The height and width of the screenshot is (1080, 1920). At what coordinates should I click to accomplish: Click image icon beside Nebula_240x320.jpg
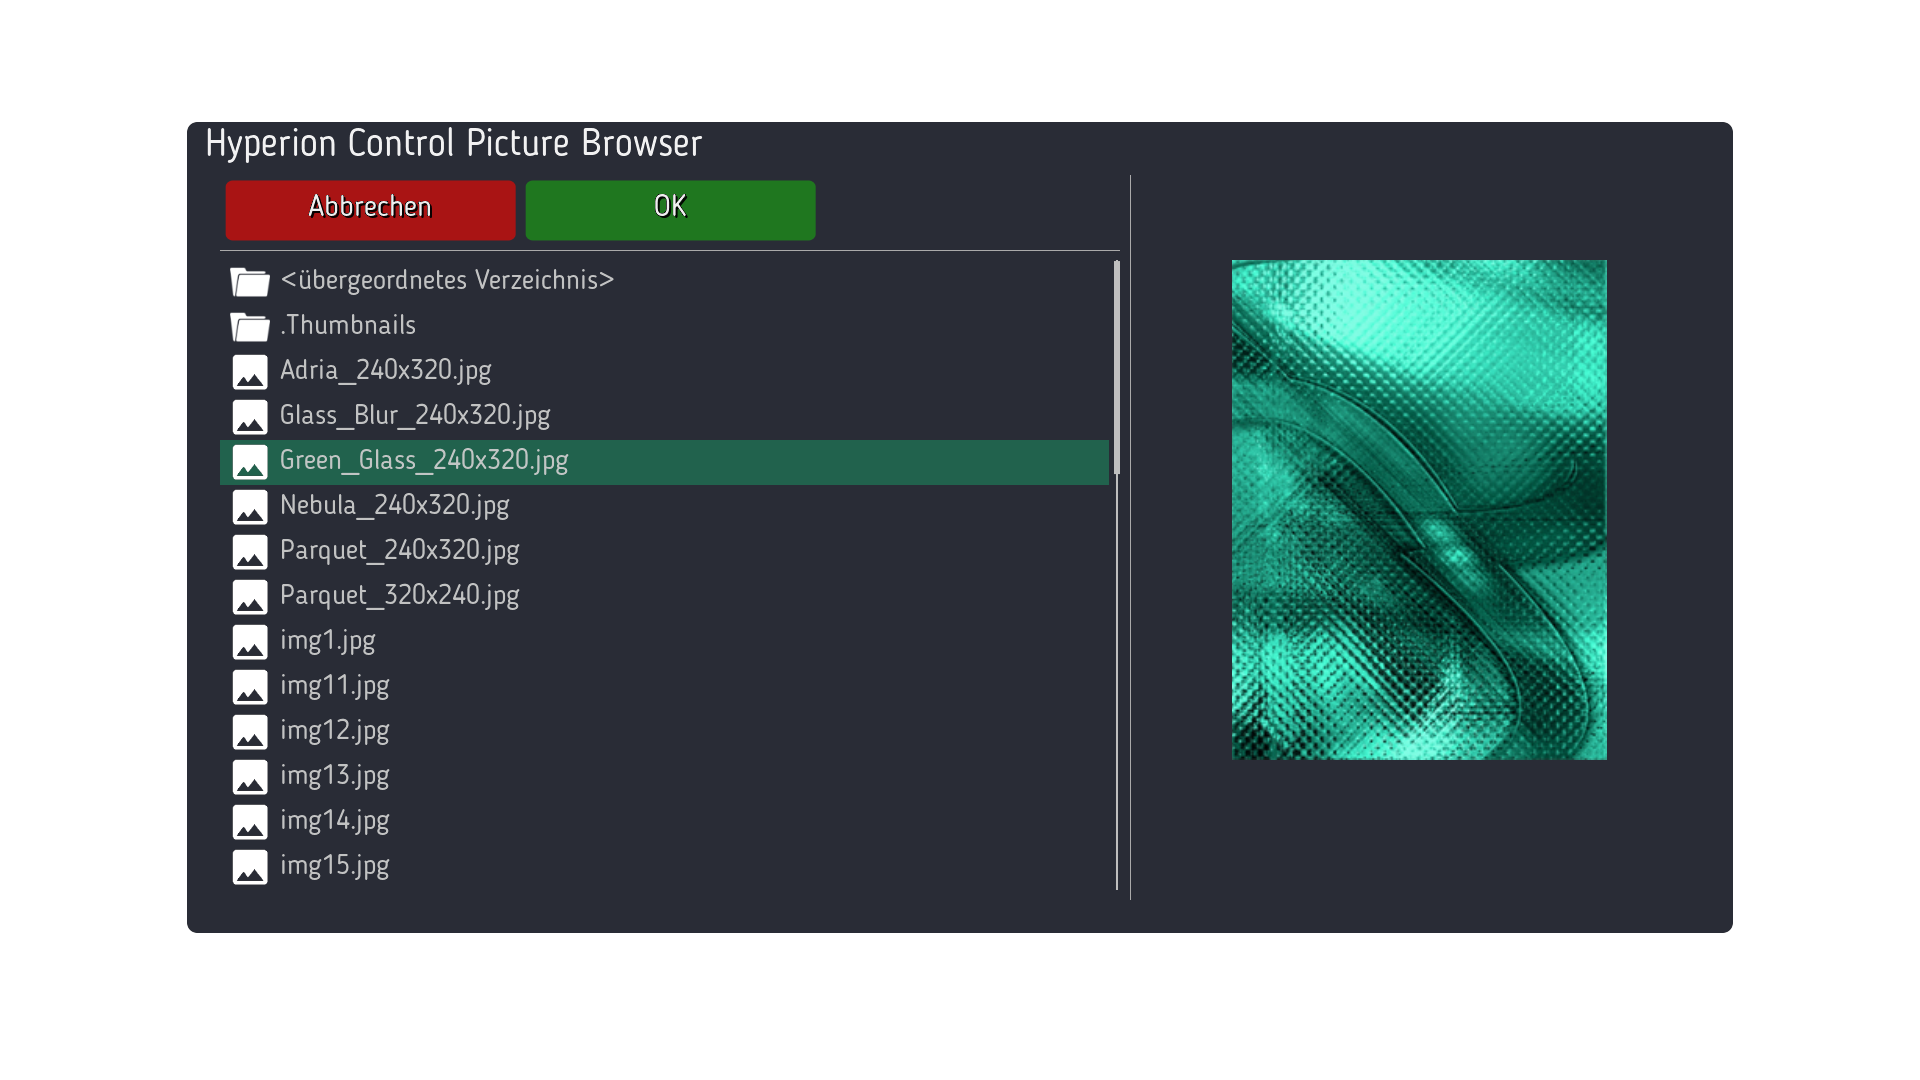249,507
